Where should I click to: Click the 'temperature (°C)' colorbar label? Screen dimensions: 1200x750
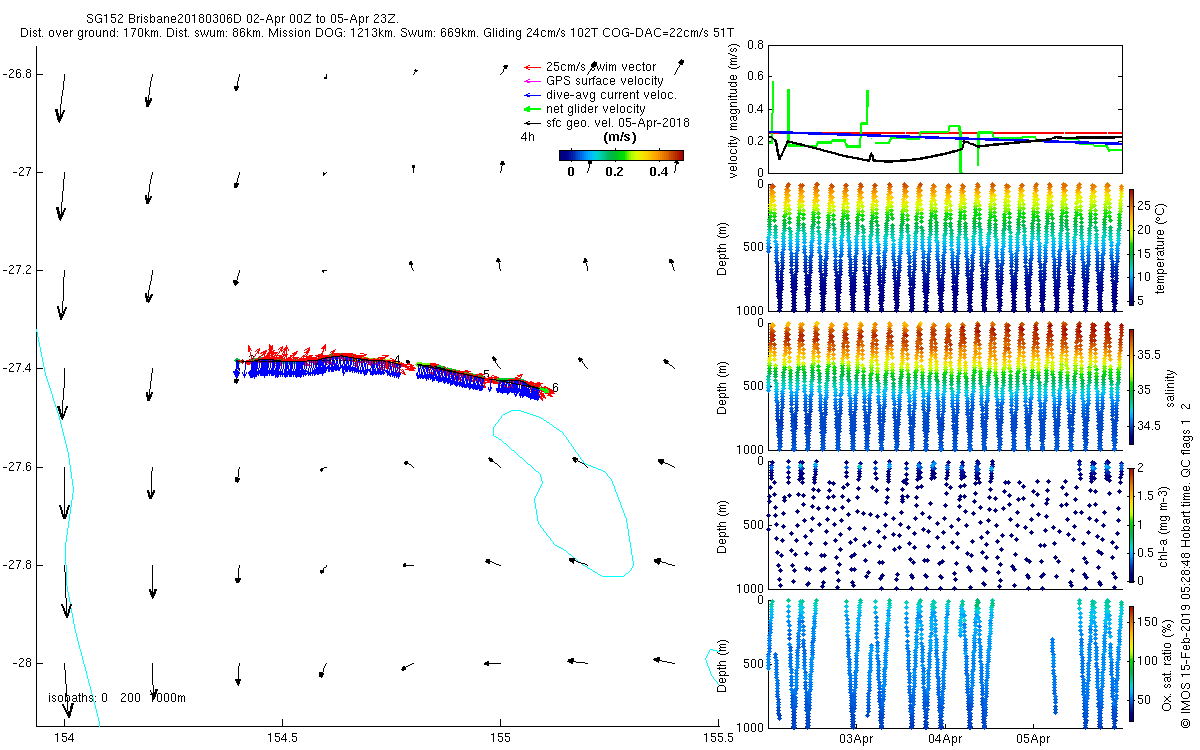click(x=1163, y=247)
